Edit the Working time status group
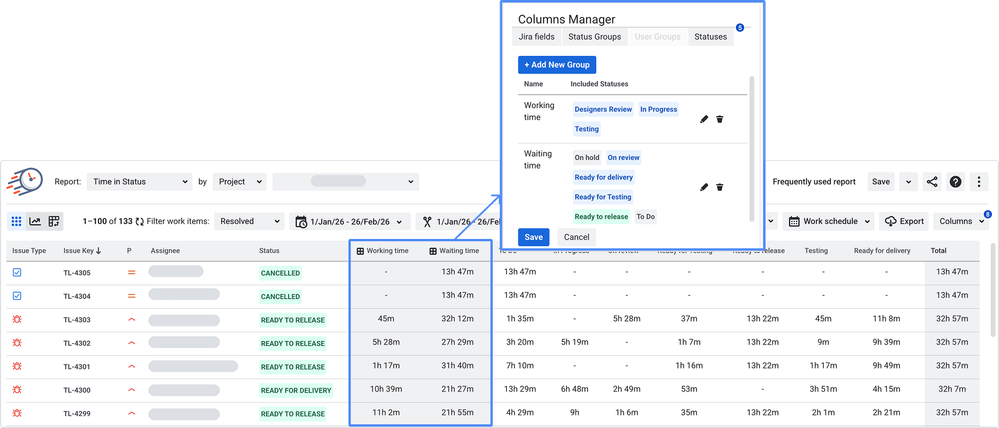 tap(704, 119)
